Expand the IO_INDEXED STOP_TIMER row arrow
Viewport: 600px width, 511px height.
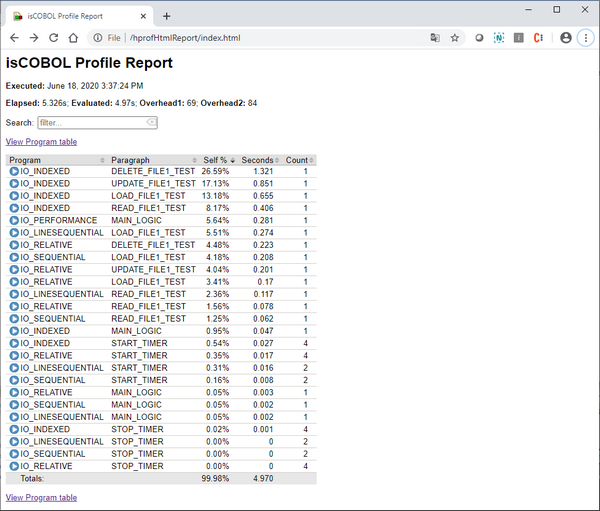tap(14, 429)
